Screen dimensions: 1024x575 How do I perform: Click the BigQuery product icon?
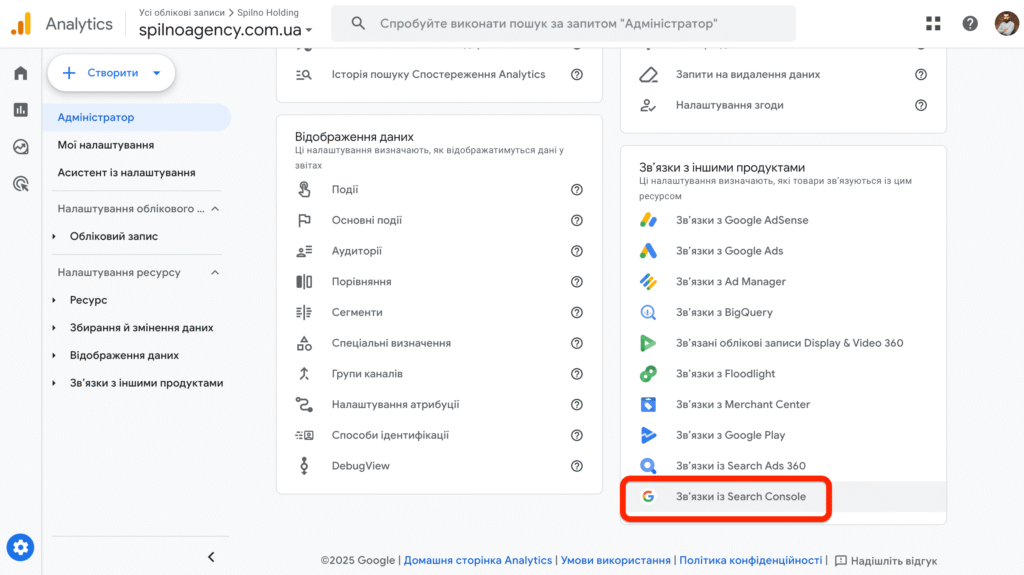pos(648,312)
